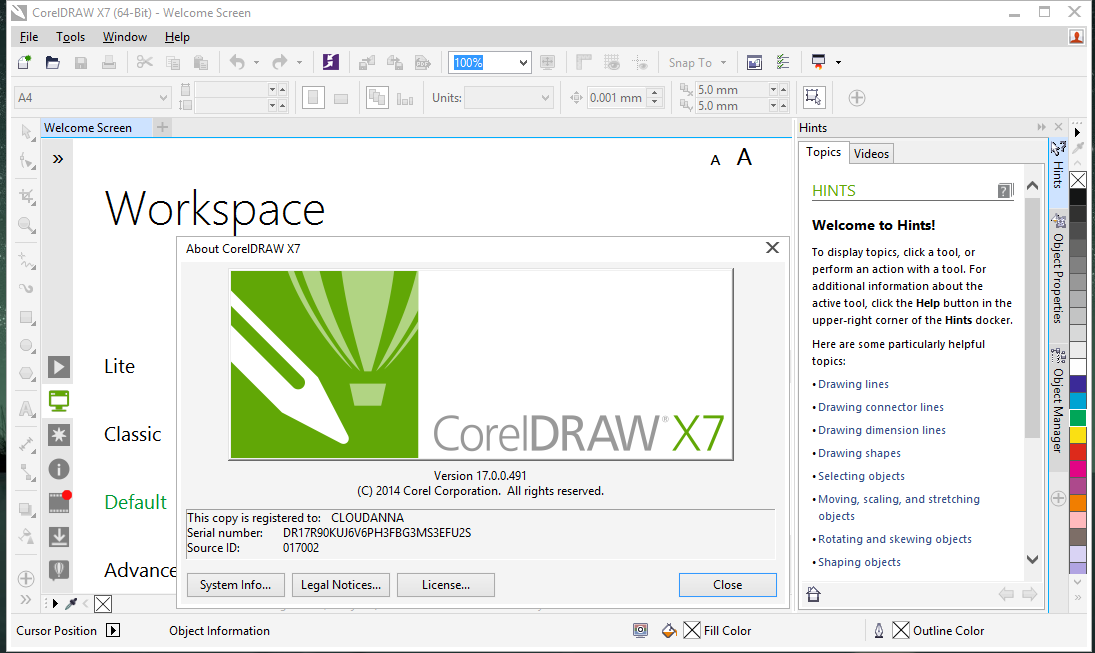Select the Ellipse tool in toolbox
1095x653 pixels.
(27, 346)
